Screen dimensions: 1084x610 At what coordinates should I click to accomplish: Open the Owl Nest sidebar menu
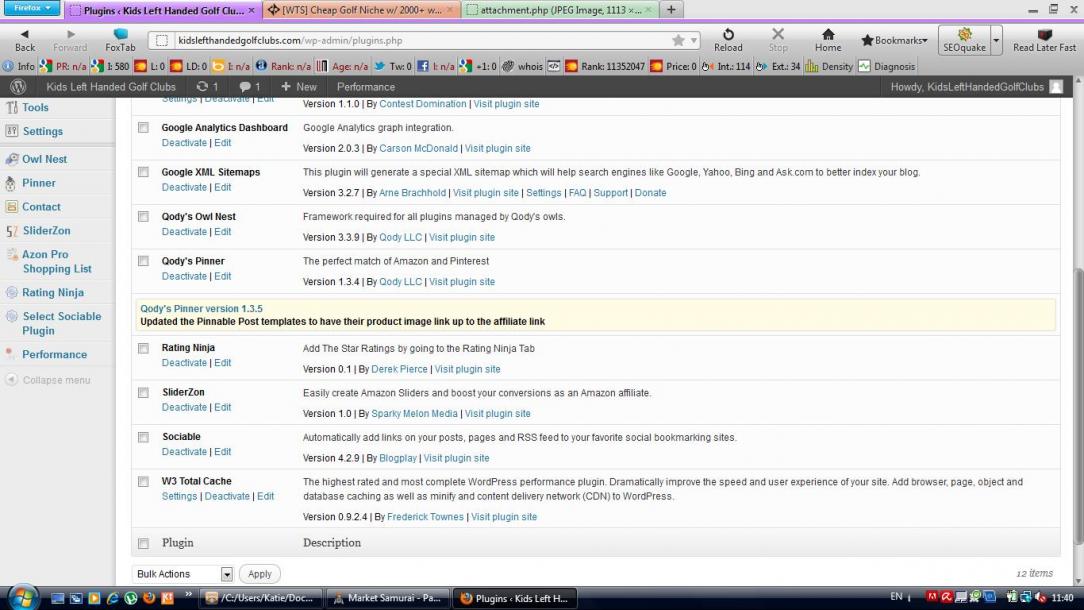click(44, 159)
